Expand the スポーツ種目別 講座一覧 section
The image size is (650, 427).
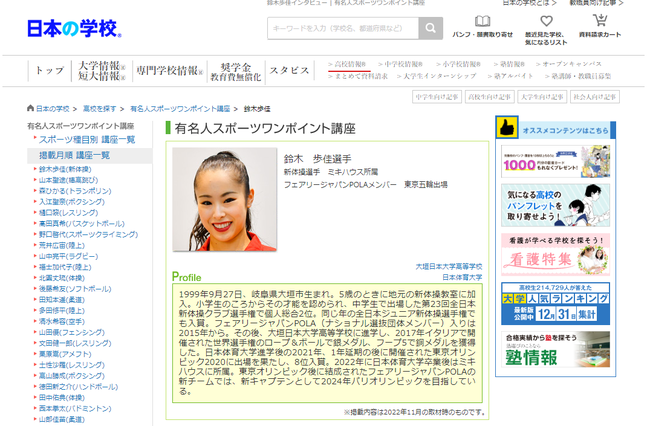point(86,140)
